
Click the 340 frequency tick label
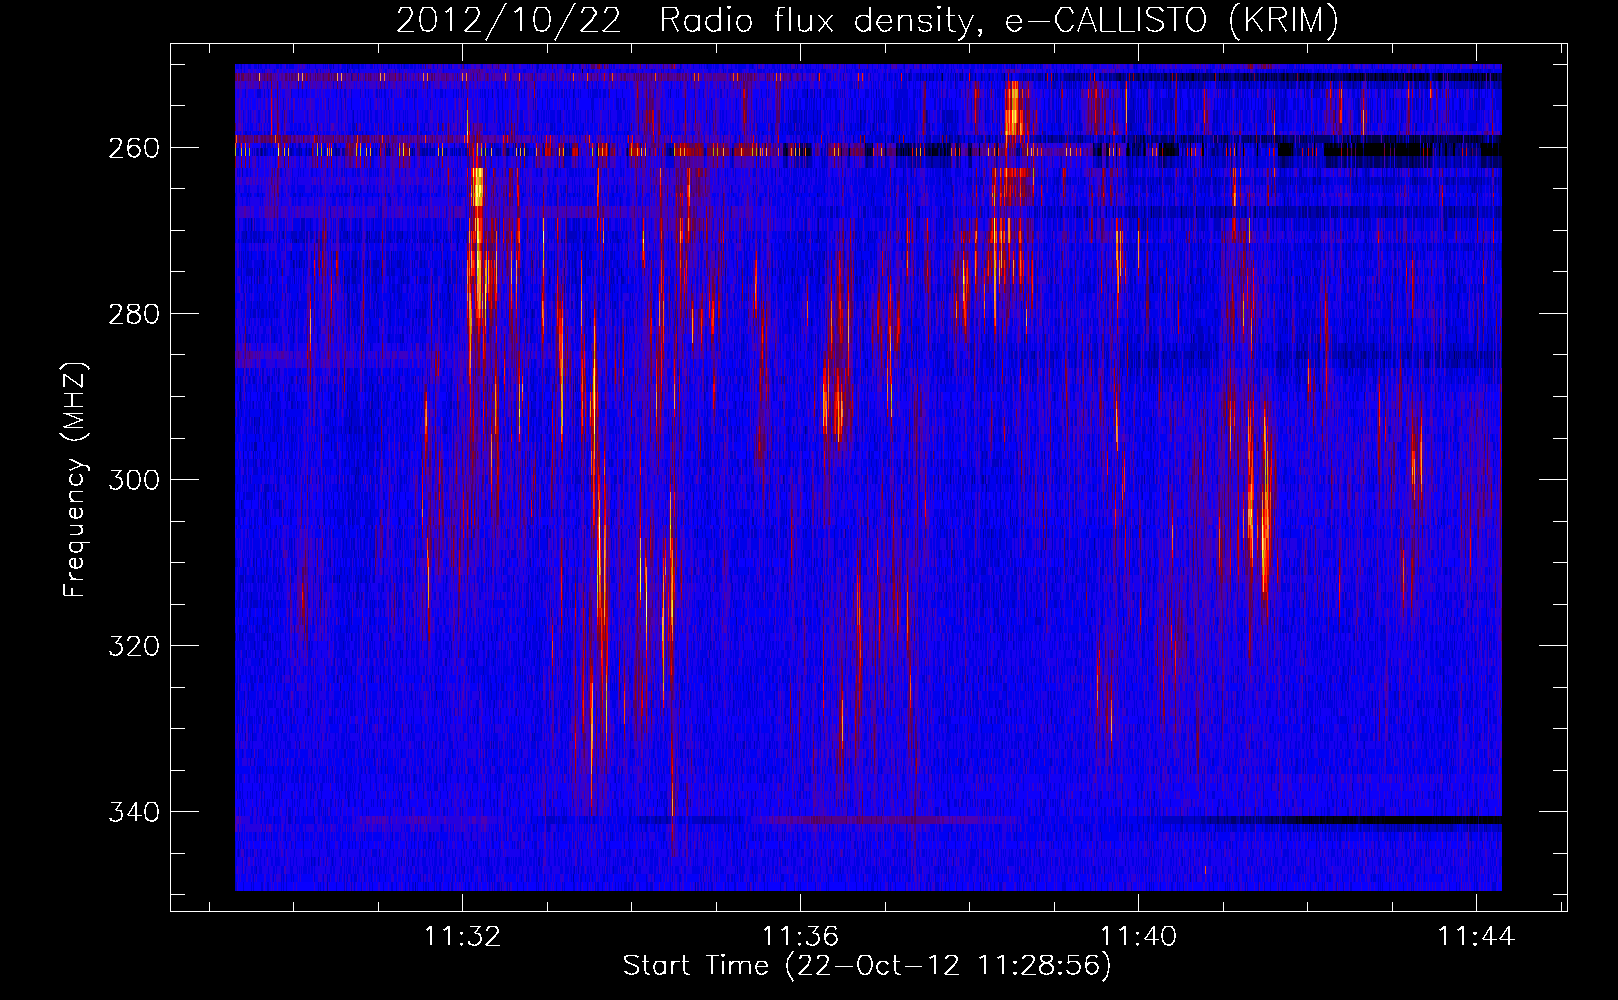click(134, 812)
